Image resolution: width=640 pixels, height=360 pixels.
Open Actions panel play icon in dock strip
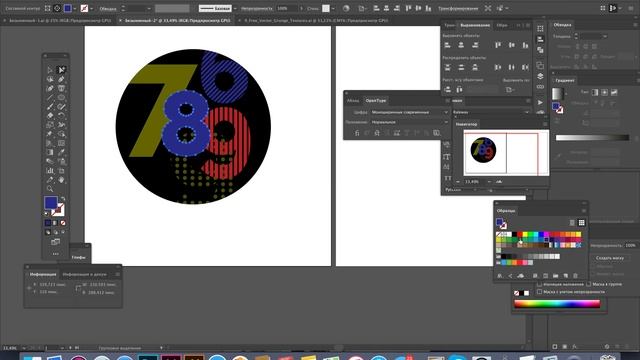coord(540,102)
